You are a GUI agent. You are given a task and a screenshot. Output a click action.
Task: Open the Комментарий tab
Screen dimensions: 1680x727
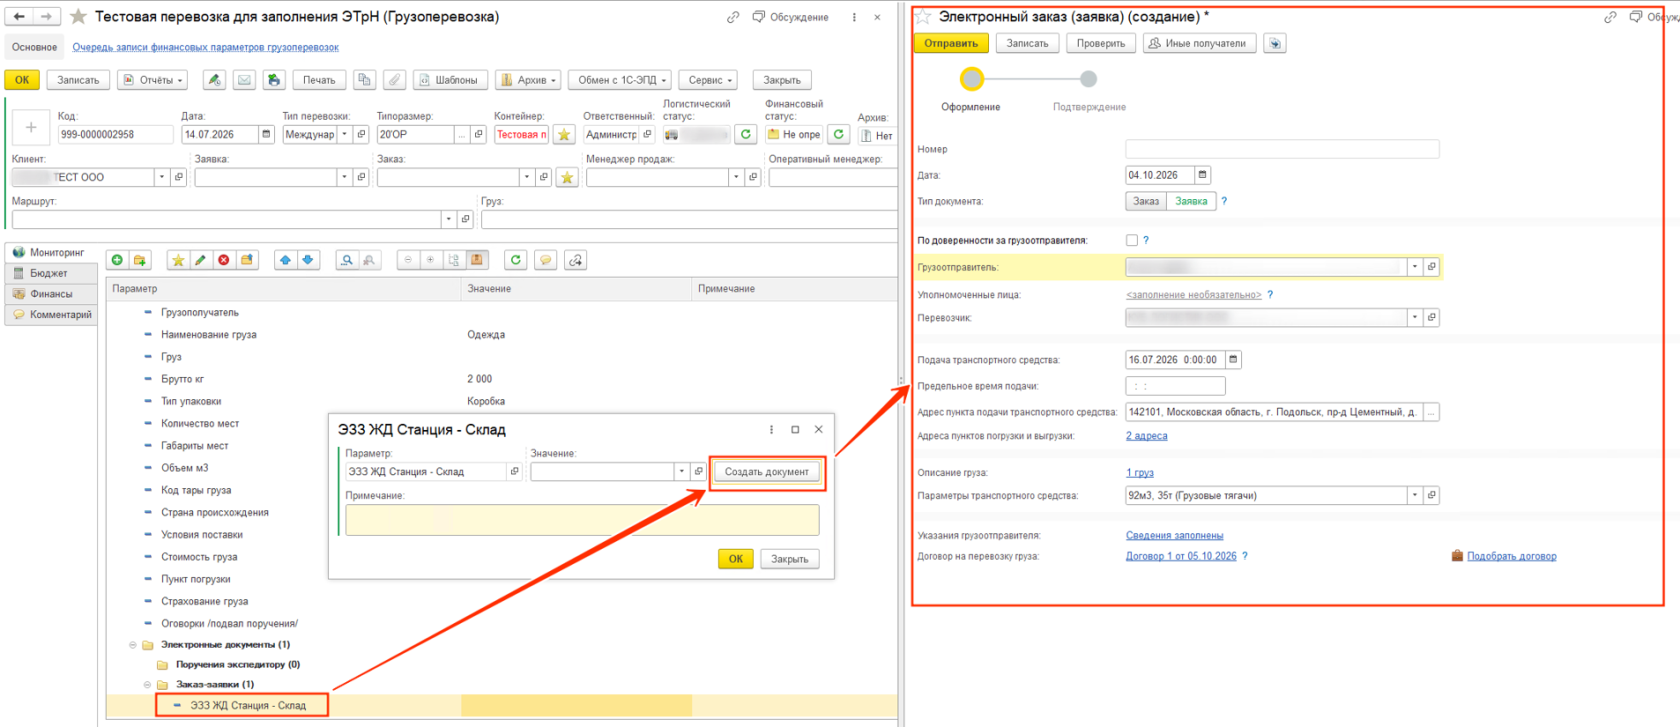(51, 315)
